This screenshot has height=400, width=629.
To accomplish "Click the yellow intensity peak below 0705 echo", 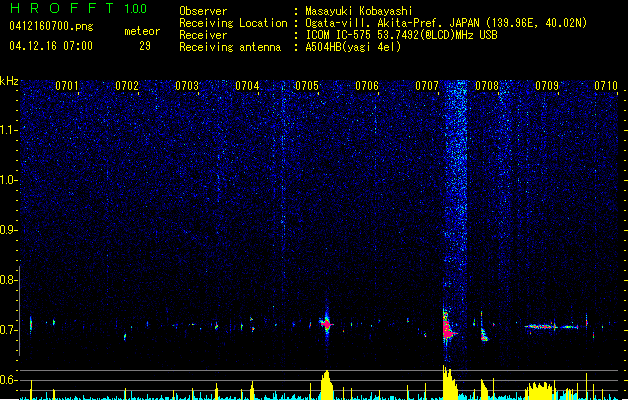I will point(327,385).
